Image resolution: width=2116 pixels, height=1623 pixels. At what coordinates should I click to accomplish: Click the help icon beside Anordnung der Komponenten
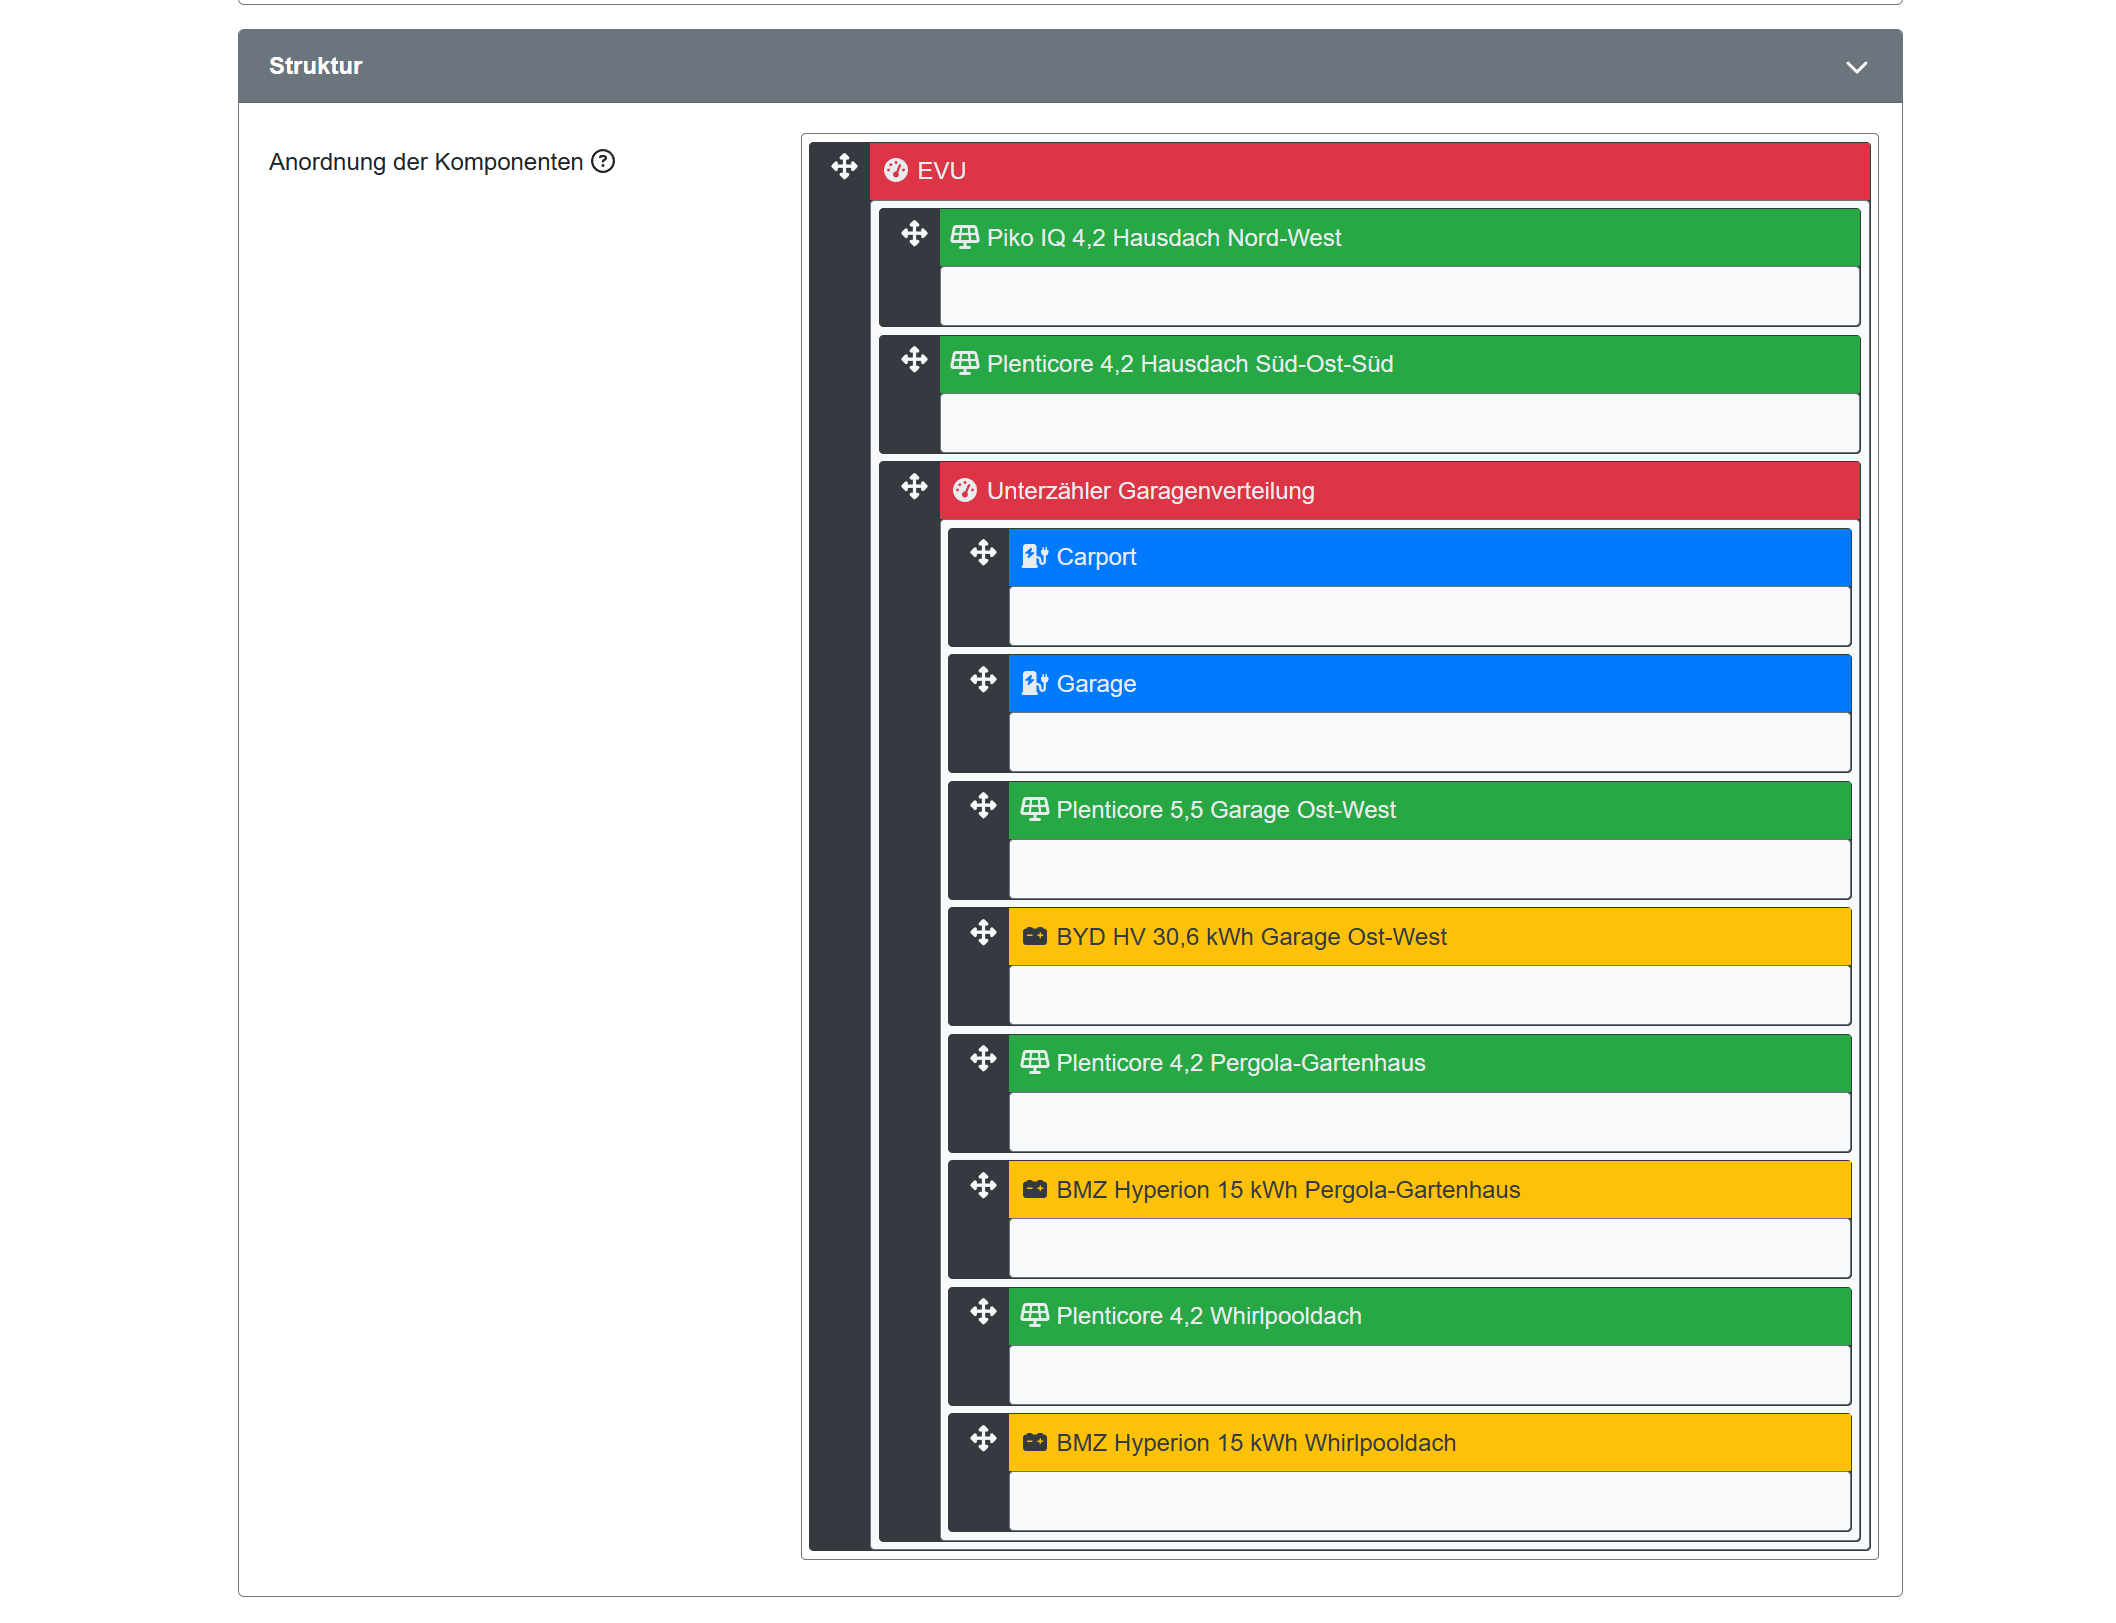[603, 161]
